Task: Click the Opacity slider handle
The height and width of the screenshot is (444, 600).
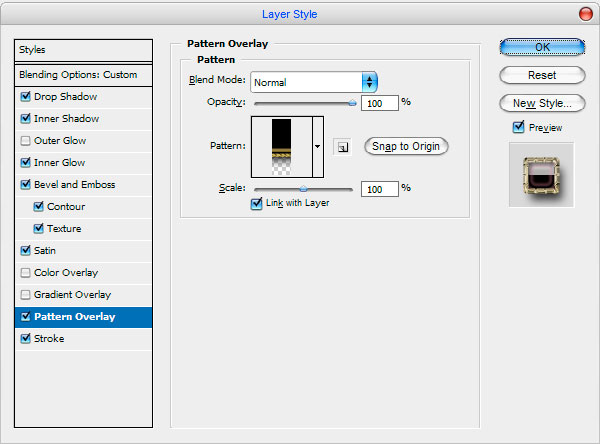Action: click(x=352, y=103)
